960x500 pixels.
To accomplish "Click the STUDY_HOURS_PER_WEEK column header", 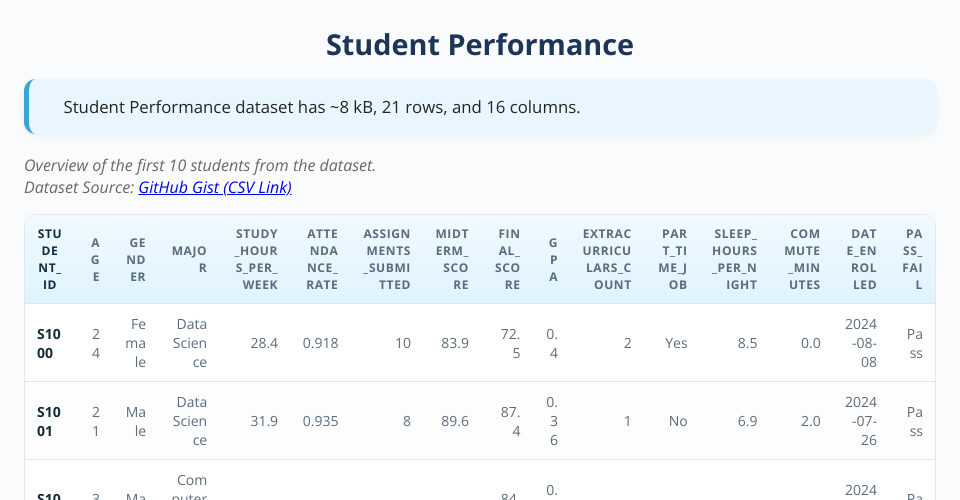I will coord(257,259).
